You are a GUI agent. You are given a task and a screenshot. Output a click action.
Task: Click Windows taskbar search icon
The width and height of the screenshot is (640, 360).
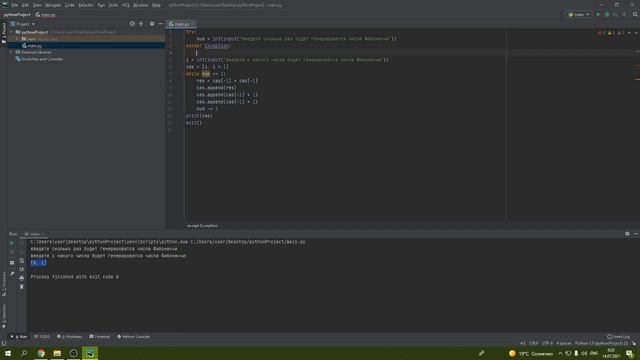[24, 353]
